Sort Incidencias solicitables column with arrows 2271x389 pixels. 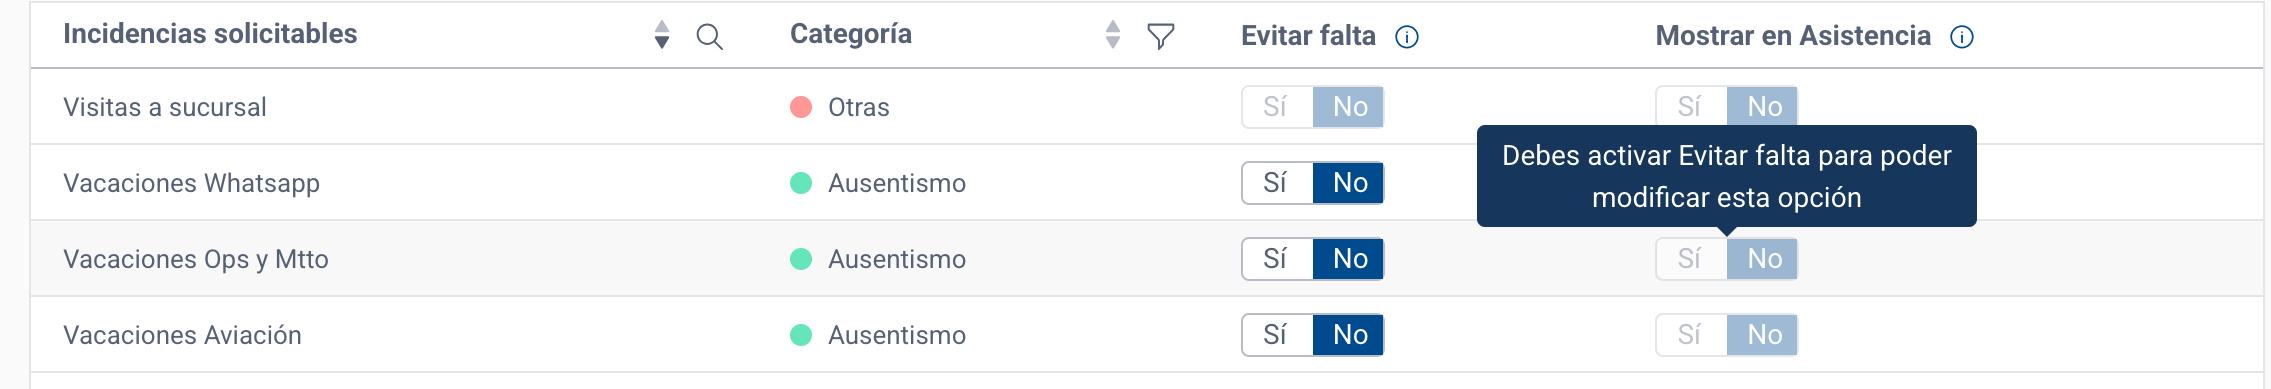662,35
